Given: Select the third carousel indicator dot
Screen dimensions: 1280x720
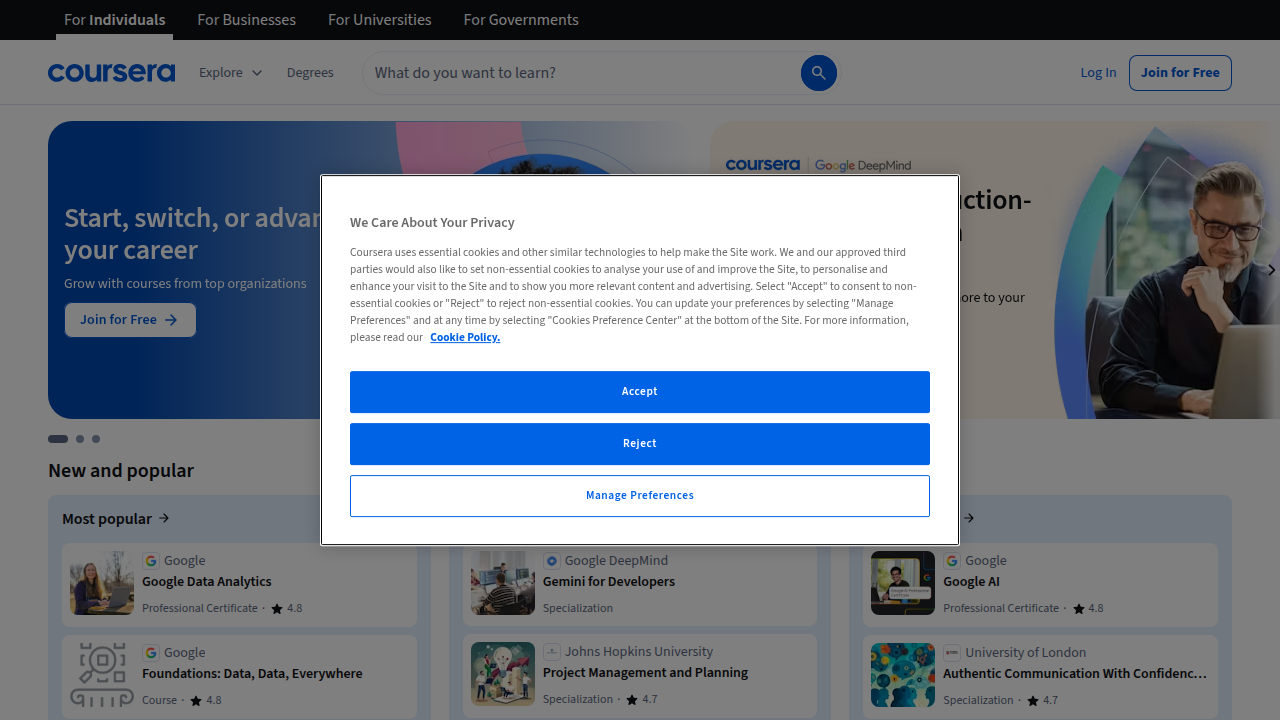Looking at the screenshot, I should pos(96,439).
